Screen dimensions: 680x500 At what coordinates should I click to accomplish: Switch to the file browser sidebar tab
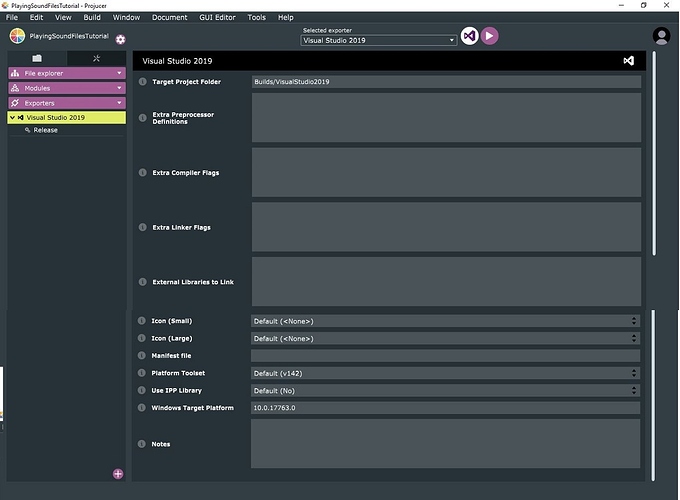(x=37, y=58)
